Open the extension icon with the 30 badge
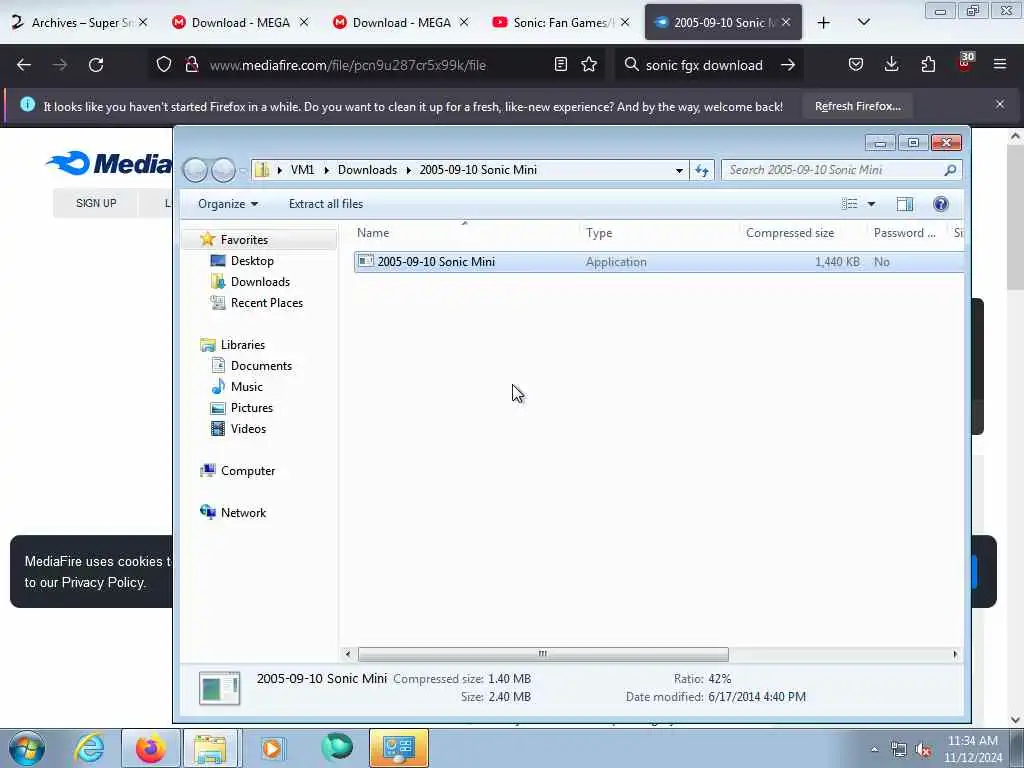1024x768 pixels. (x=965, y=62)
